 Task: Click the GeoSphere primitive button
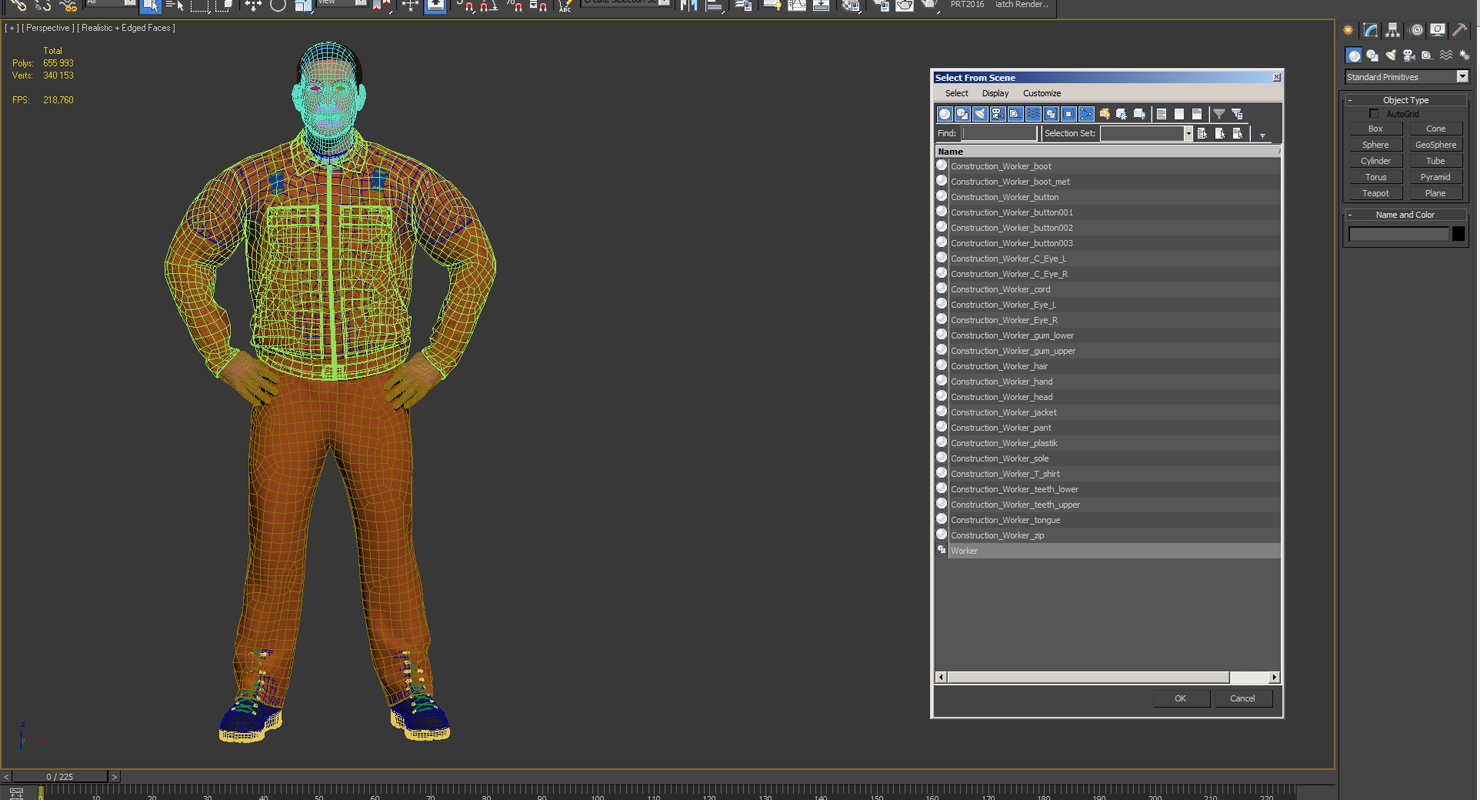pyautogui.click(x=1435, y=145)
